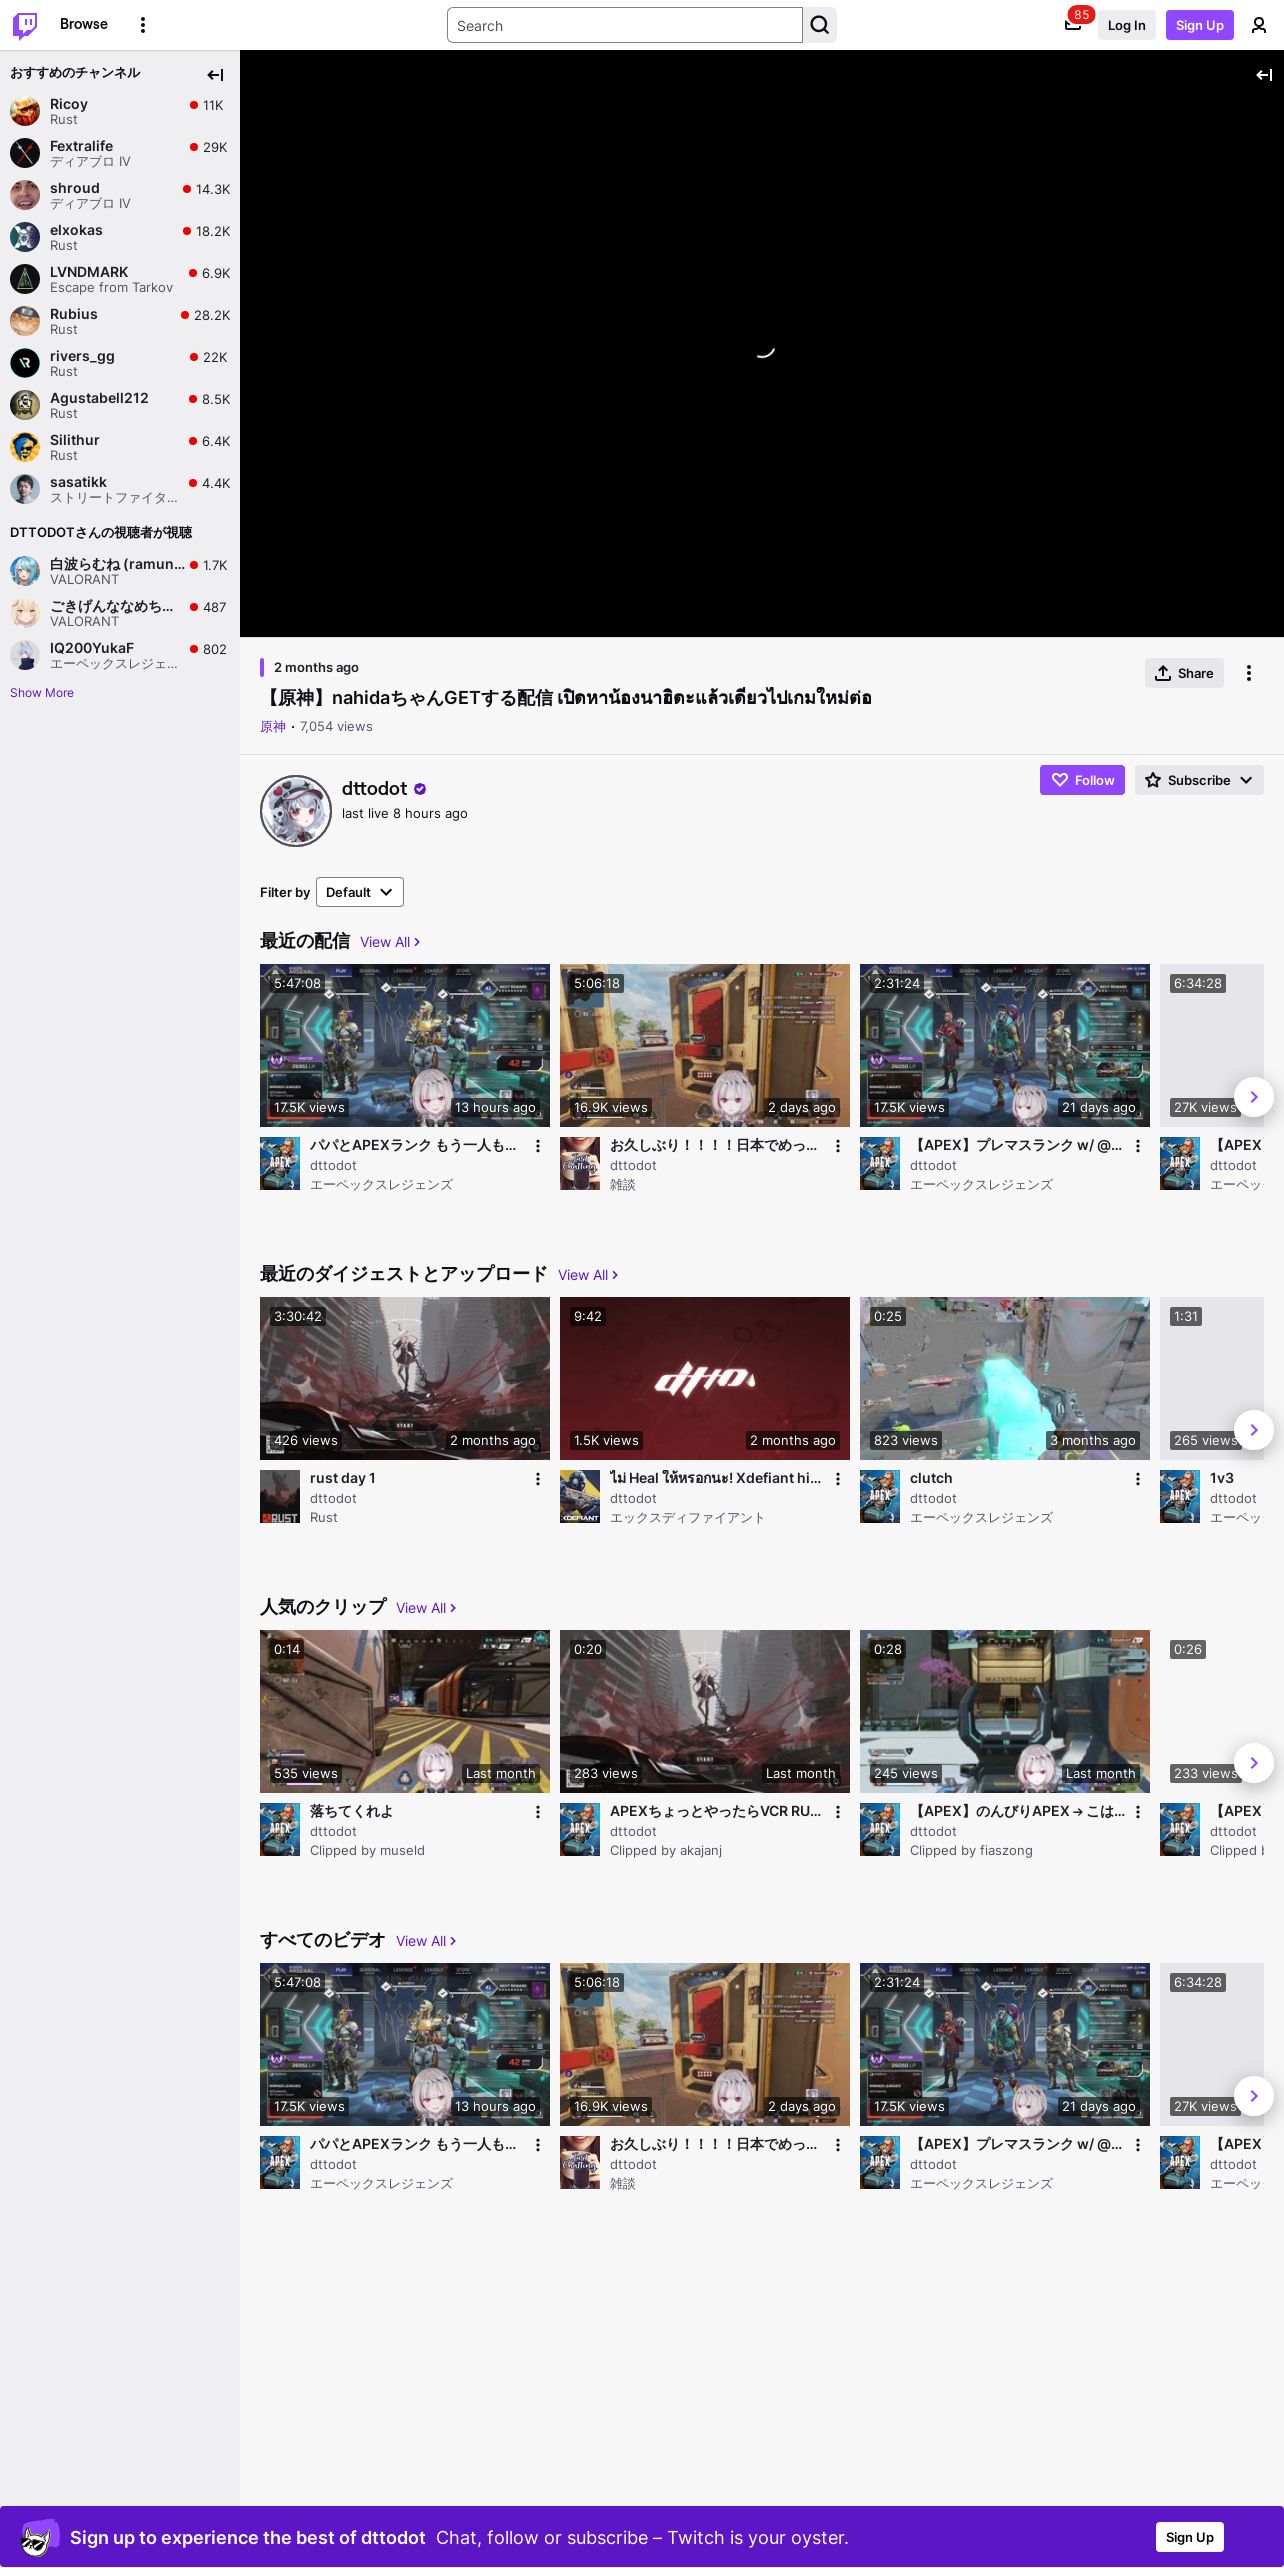This screenshot has width=1284, height=2568.
Task: Open options for Xdefiant highlight video
Action: 838,1479
